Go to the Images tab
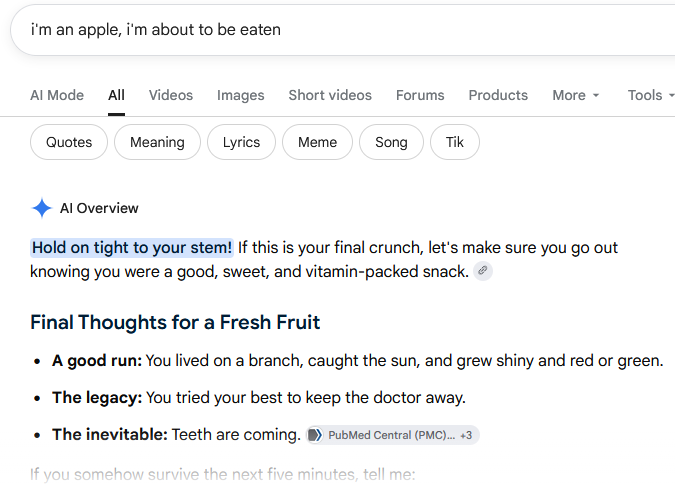 241,95
